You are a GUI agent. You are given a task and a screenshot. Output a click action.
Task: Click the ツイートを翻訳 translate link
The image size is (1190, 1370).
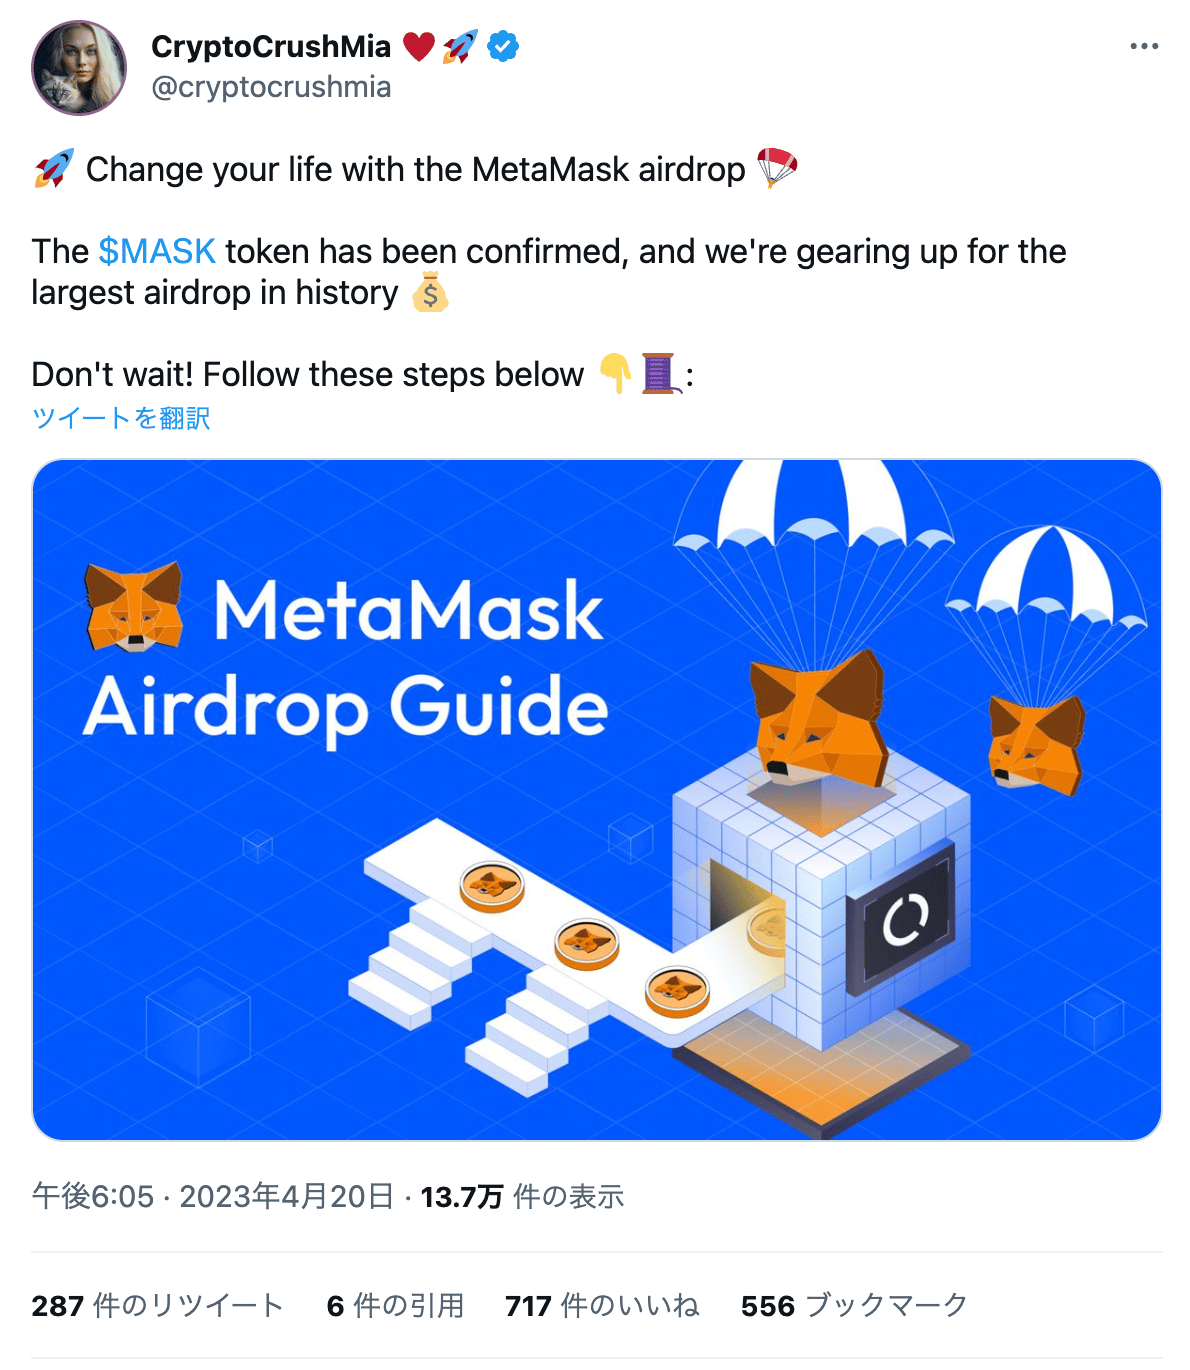(x=121, y=417)
